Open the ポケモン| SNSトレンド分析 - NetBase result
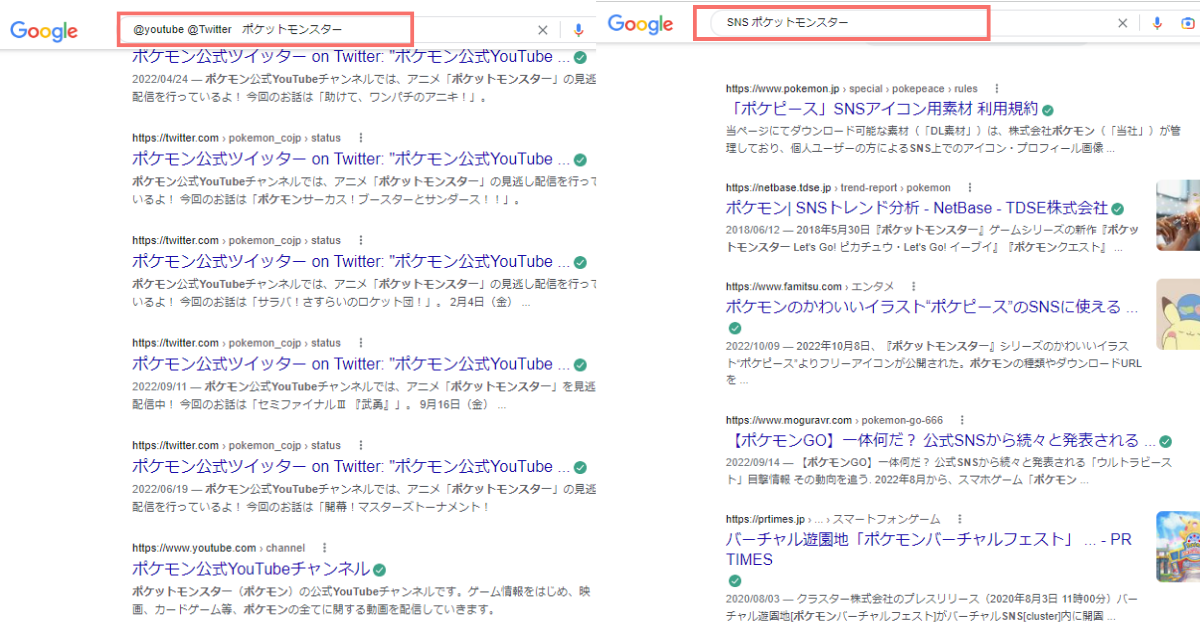 click(x=917, y=208)
